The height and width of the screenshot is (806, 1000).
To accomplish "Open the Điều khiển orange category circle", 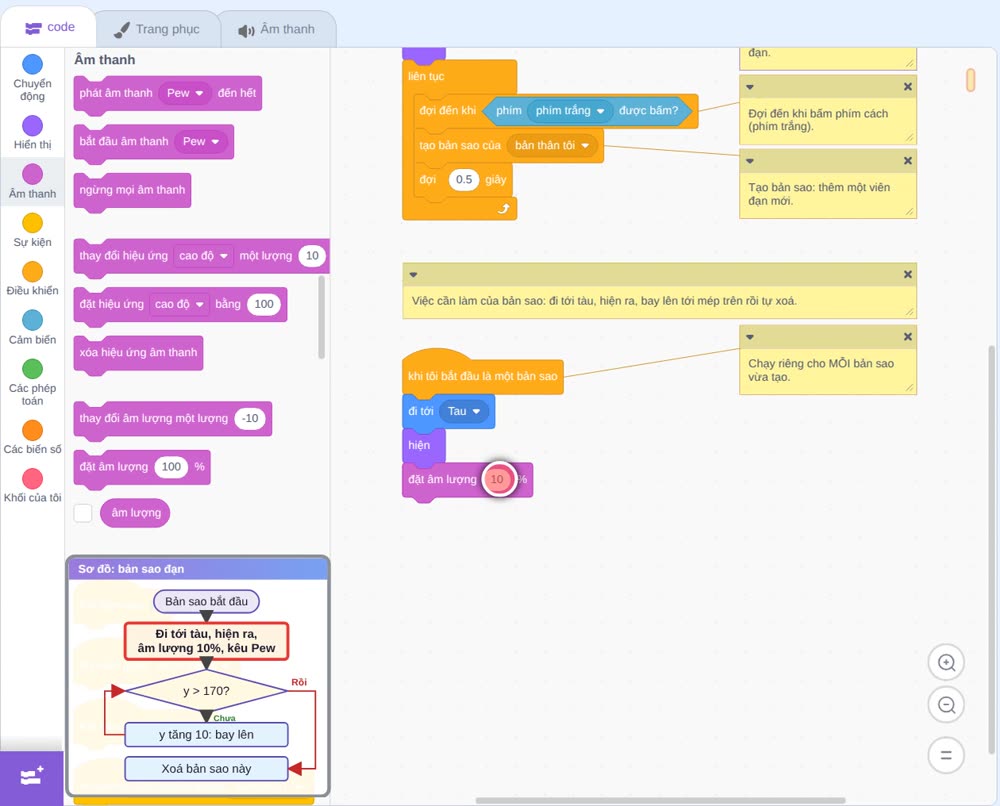I will point(33,272).
